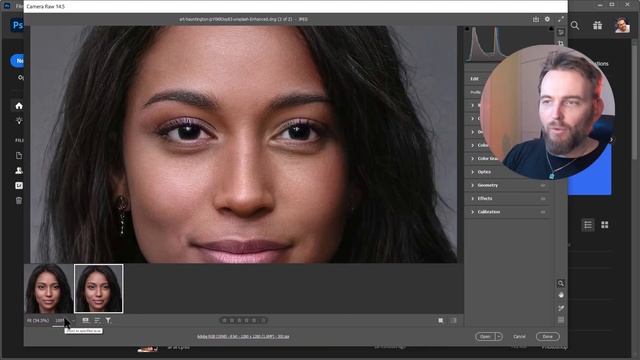Expand the Color Grading panel
Screen dimensions: 640x360
[x=473, y=158]
